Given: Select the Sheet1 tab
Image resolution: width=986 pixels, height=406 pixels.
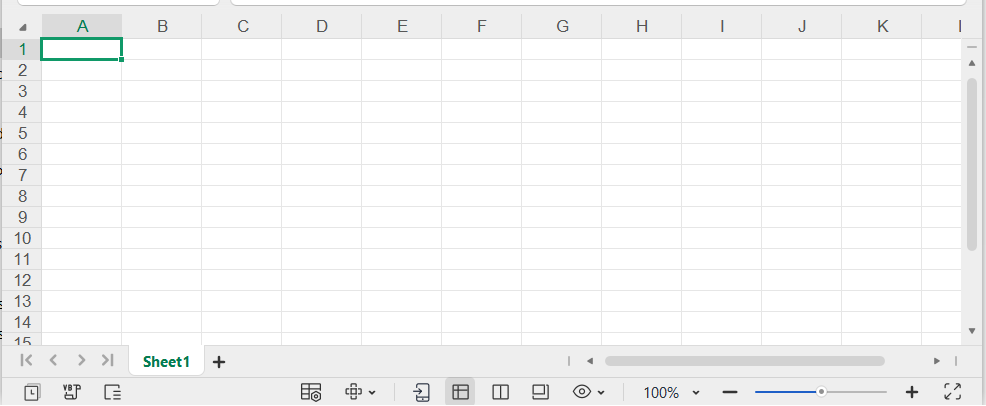Looking at the screenshot, I should (166, 362).
